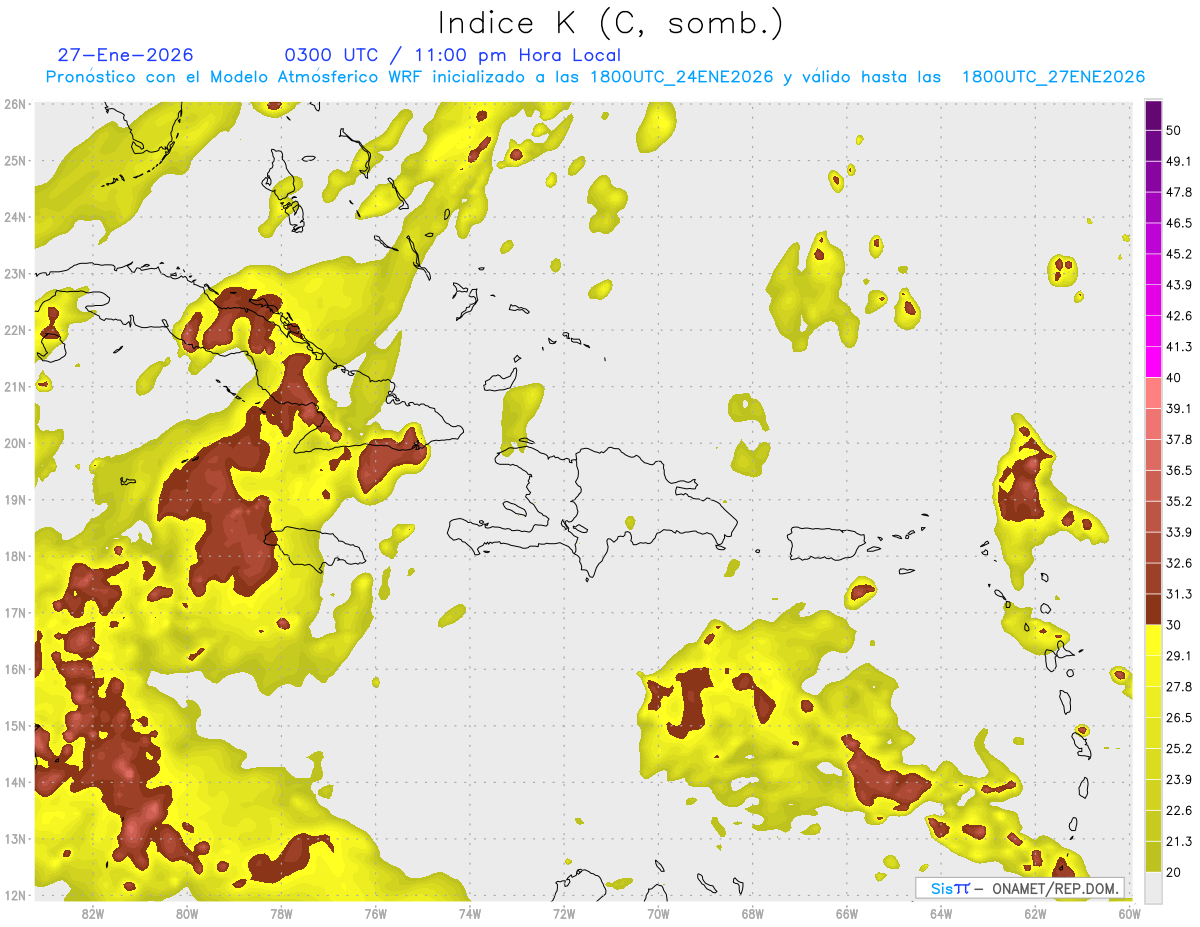Click colorbar value 40
Screen dimensions: 1200x927
pyautogui.click(x=1174, y=378)
